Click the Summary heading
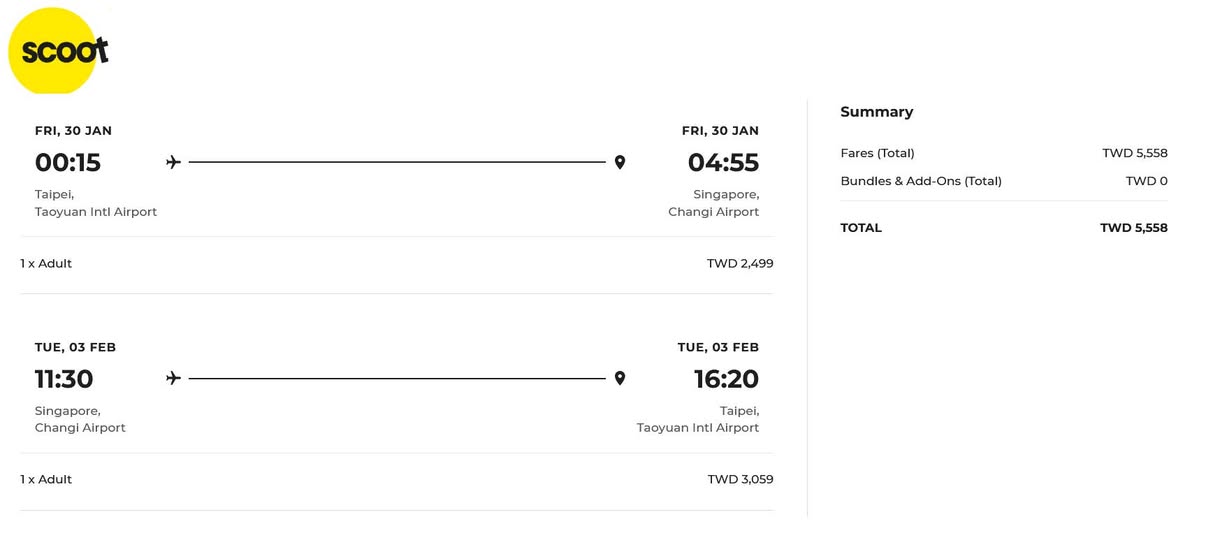This screenshot has height=540, width=1213. [x=876, y=112]
